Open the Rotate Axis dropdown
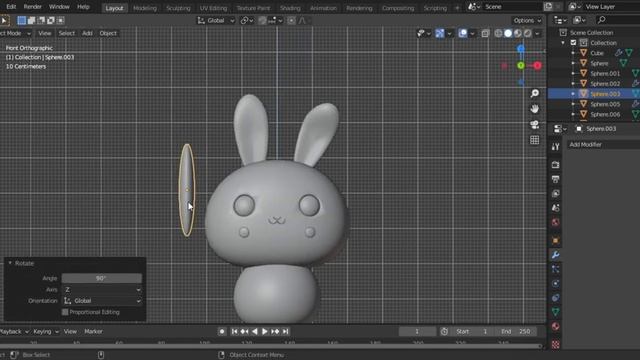Image resolution: width=640 pixels, height=360 pixels. click(x=102, y=290)
